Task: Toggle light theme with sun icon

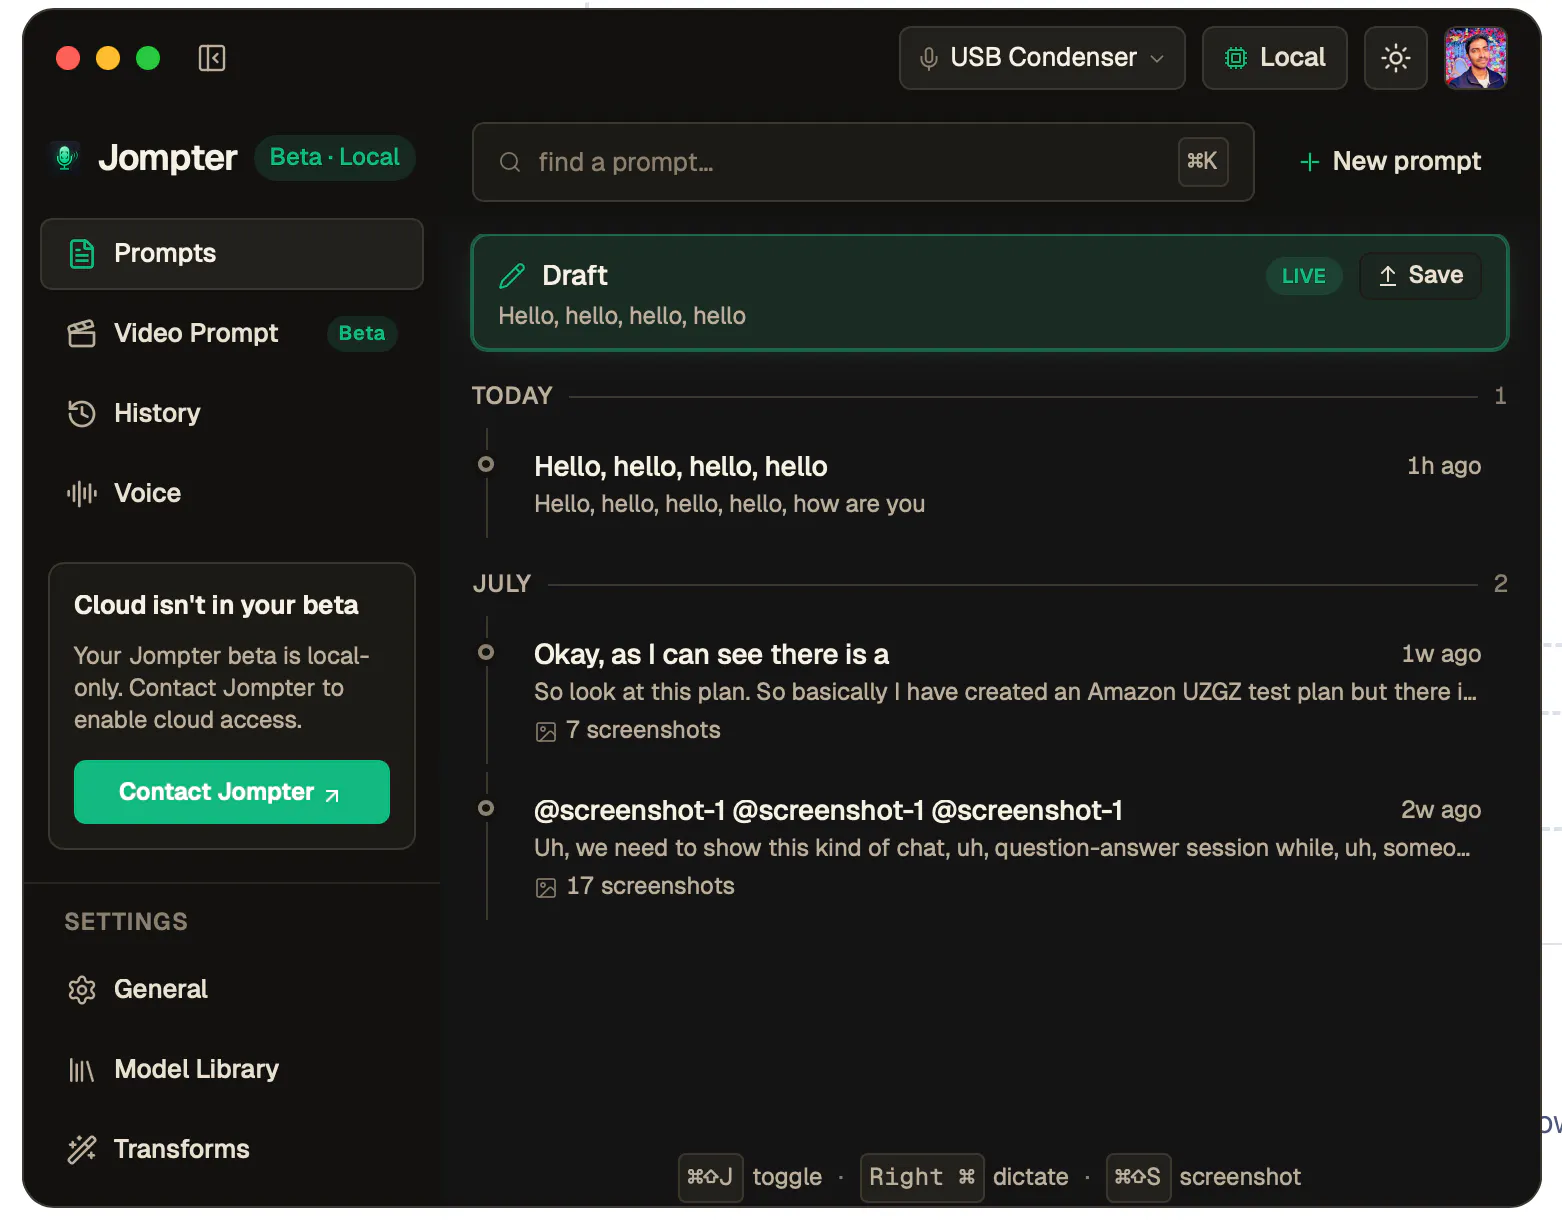Action: (1395, 58)
